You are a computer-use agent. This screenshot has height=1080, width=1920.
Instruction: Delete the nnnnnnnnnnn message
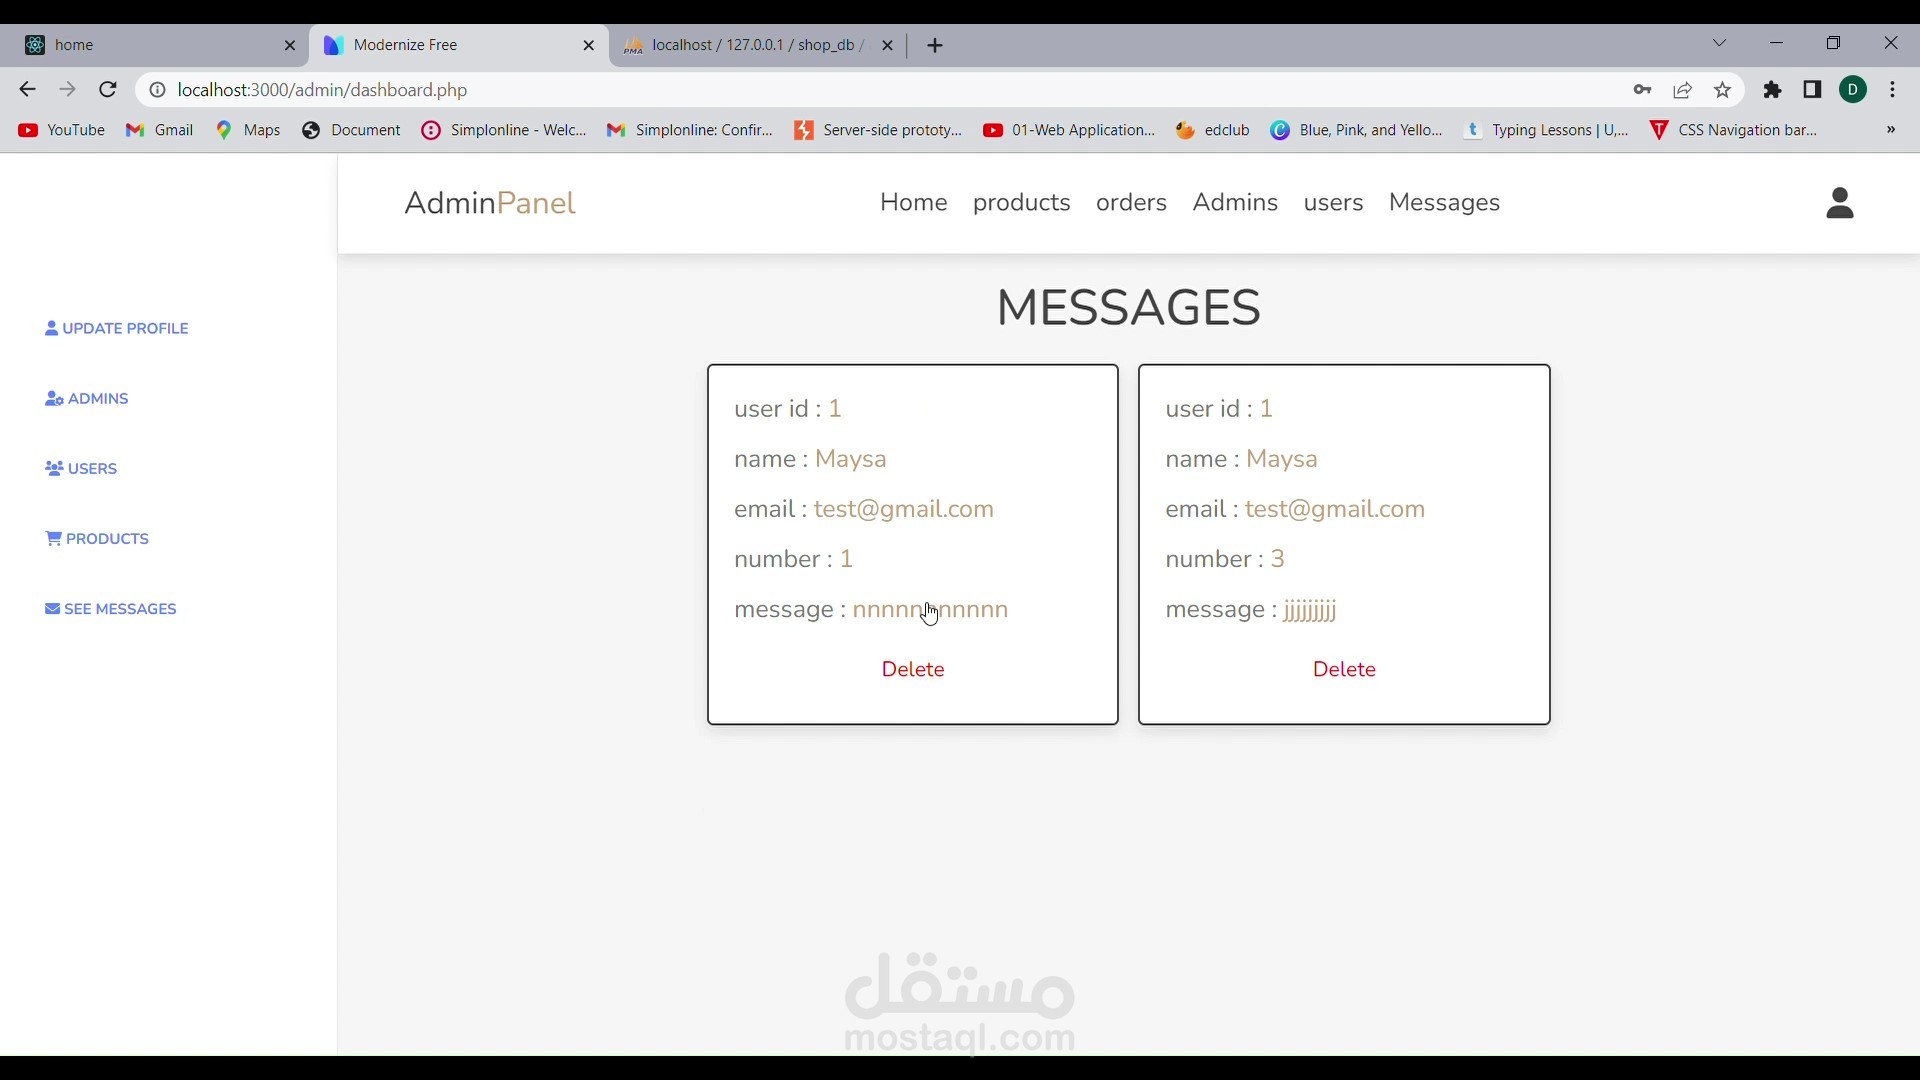pos(912,670)
